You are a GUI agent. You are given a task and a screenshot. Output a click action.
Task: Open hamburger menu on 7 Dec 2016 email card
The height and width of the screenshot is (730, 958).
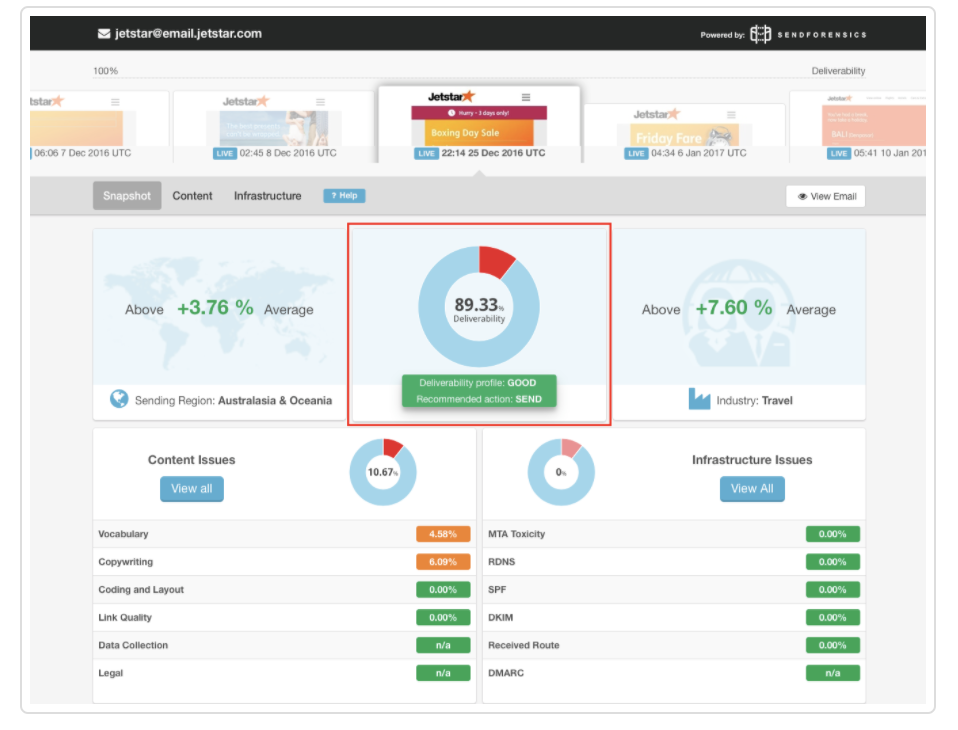pyautogui.click(x=115, y=102)
